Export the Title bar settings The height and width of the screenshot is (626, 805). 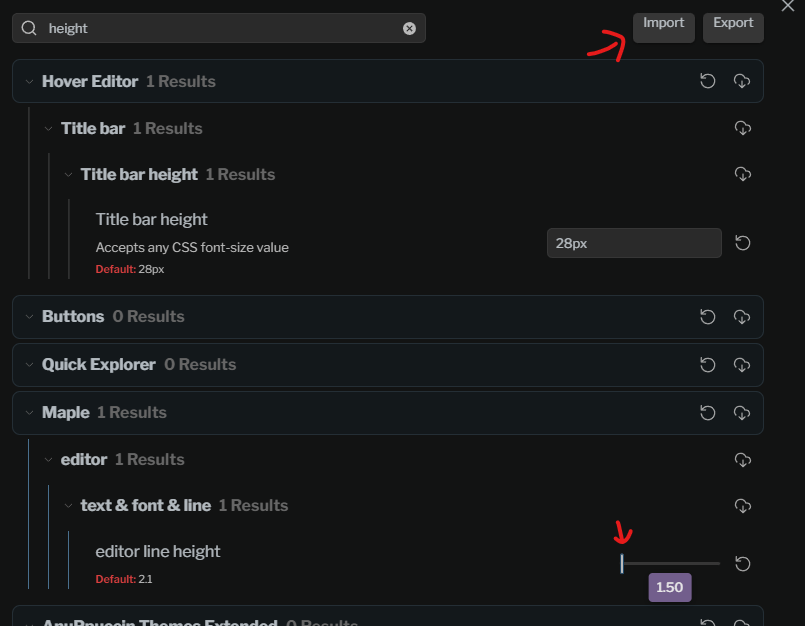pyautogui.click(x=742, y=128)
